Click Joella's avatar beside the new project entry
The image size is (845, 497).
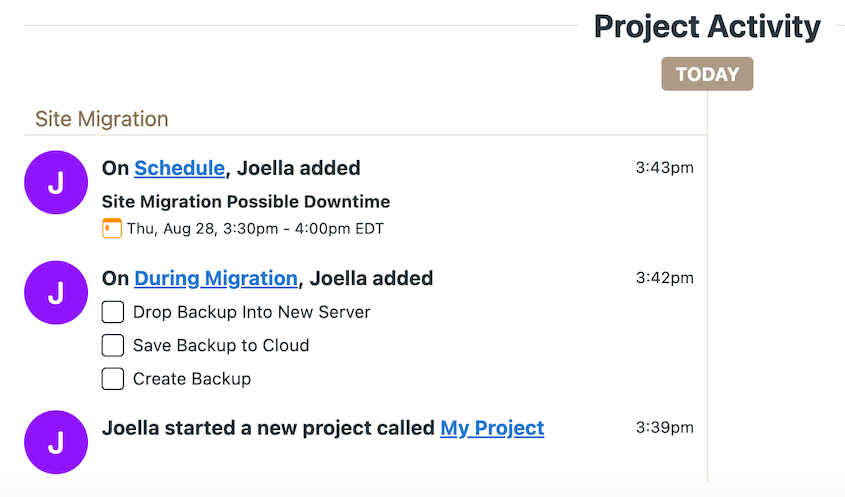tap(56, 442)
